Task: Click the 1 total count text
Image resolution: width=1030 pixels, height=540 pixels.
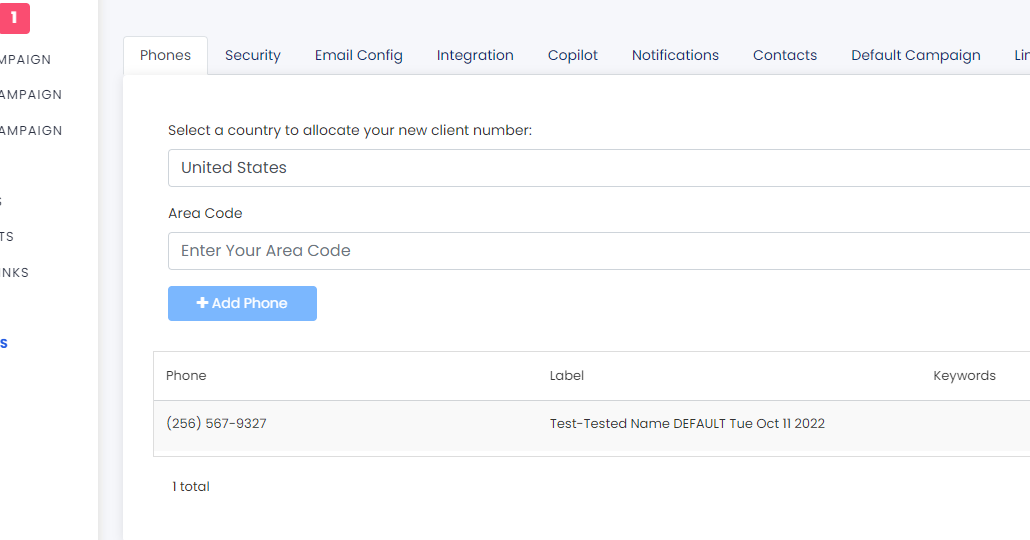Action: click(x=190, y=487)
